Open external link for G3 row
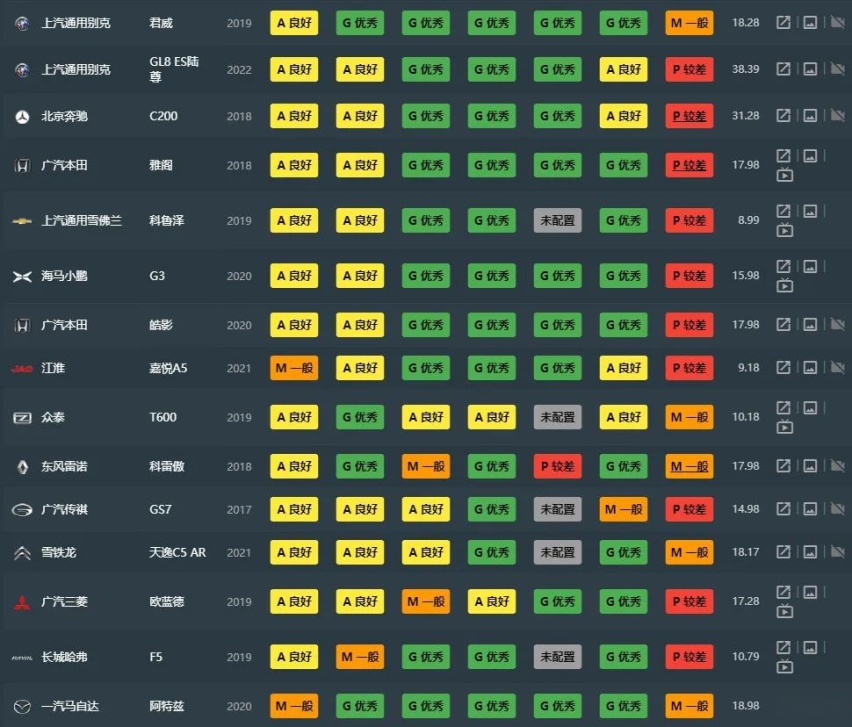Screen dimensions: 852x727 point(783,266)
